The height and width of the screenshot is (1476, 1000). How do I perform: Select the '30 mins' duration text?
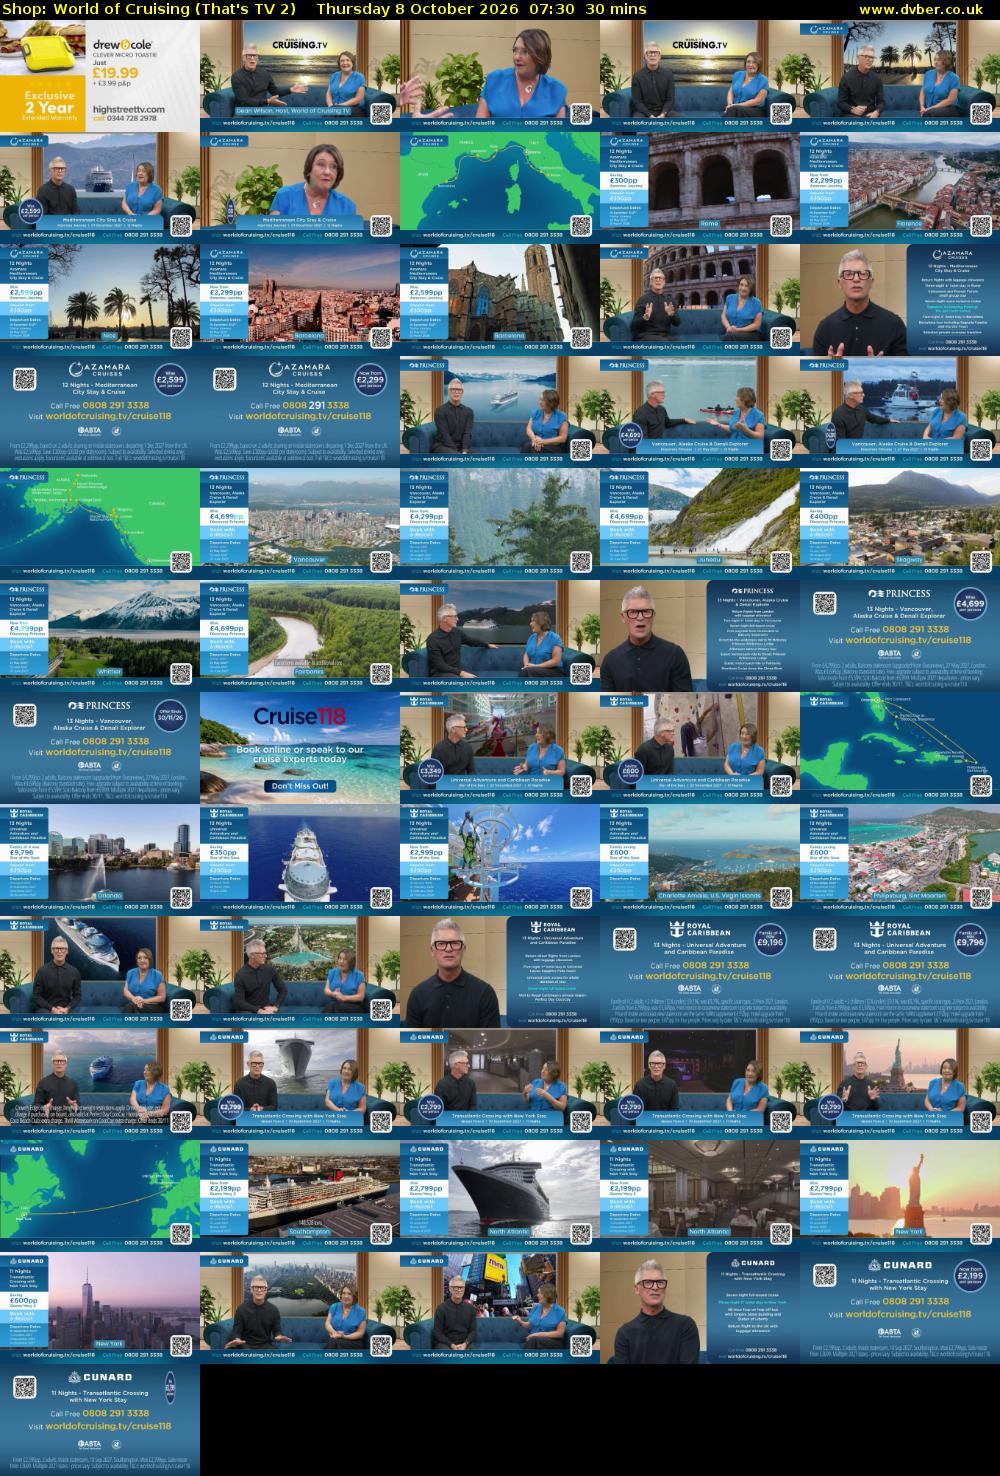616,9
